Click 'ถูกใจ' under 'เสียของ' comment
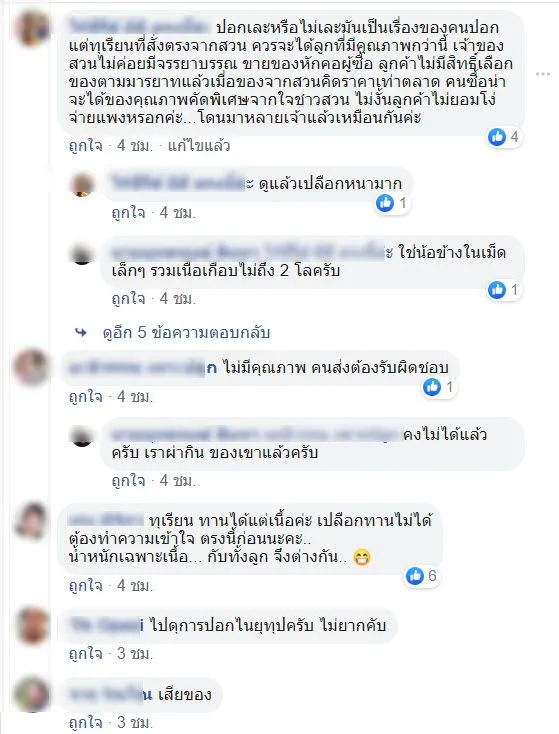This screenshot has height=734, width=559. tap(85, 722)
